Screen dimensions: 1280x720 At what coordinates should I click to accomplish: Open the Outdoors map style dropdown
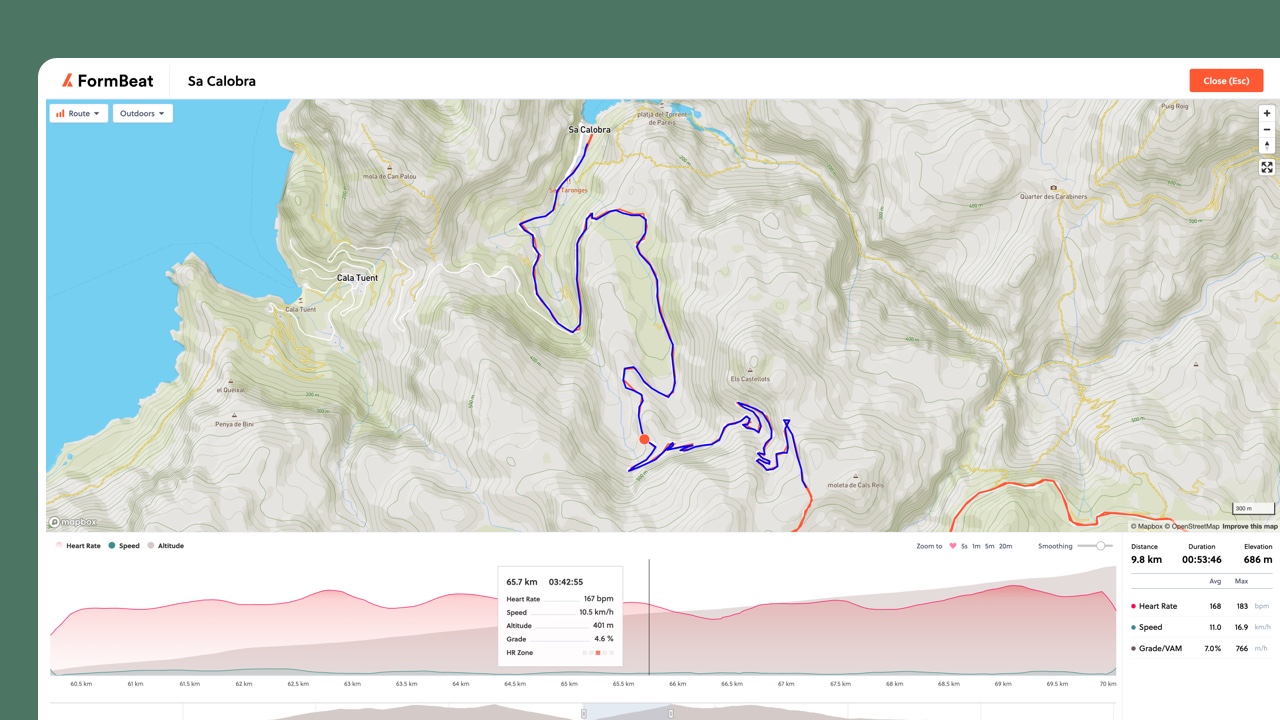(x=142, y=114)
